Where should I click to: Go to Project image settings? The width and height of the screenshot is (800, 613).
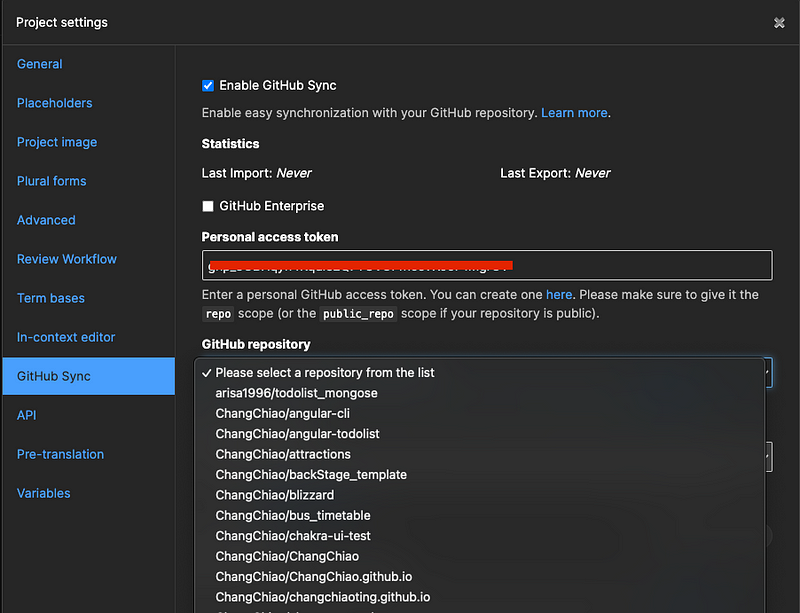[x=57, y=142]
